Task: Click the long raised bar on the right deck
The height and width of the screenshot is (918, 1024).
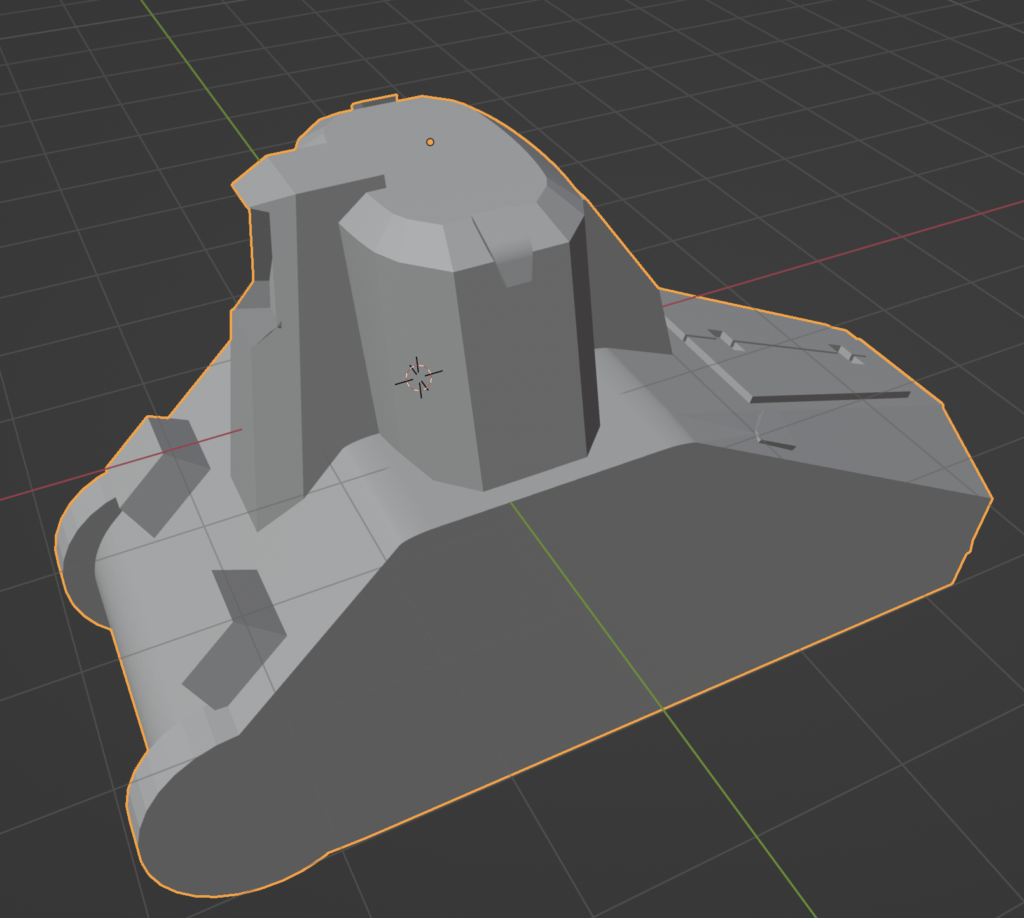Action: pyautogui.click(x=830, y=397)
